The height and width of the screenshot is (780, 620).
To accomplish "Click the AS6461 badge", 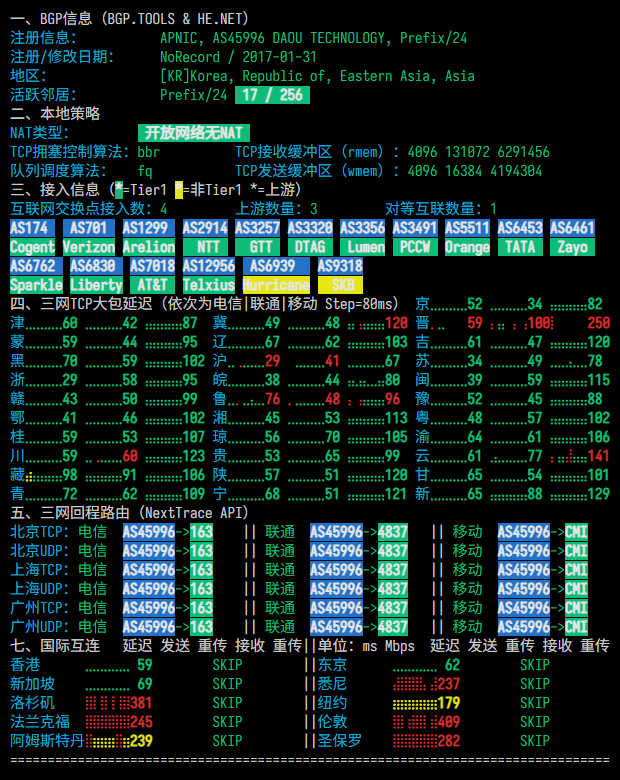I will pos(572,228).
